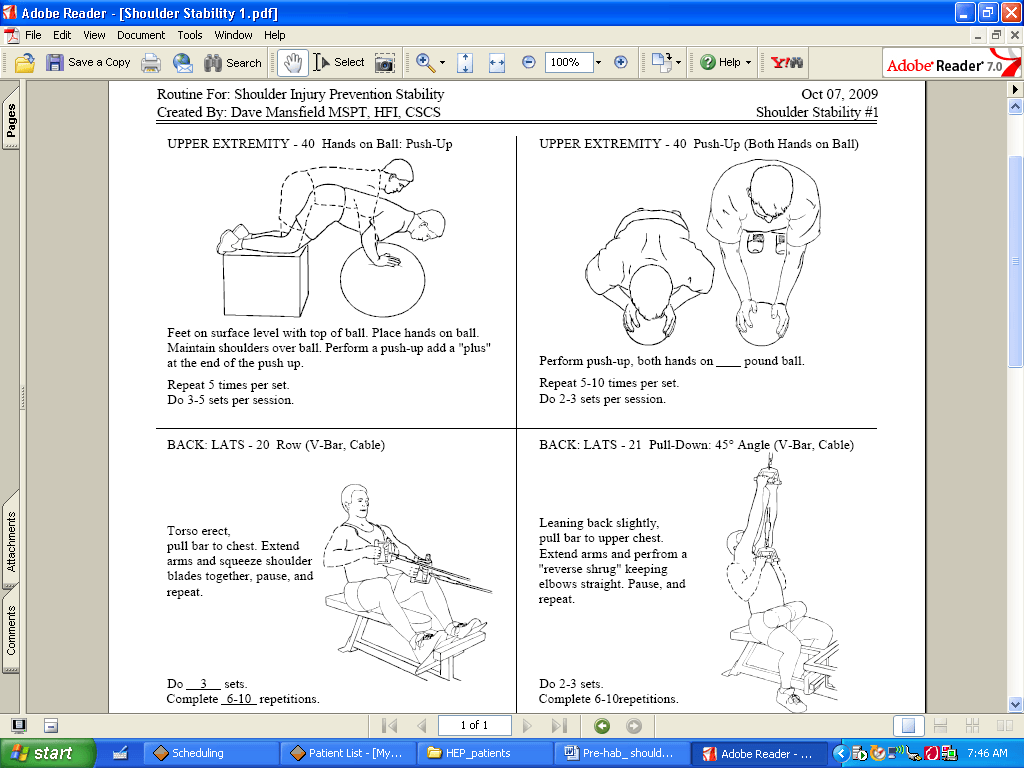Expand the Comments side panel tab

(11, 630)
